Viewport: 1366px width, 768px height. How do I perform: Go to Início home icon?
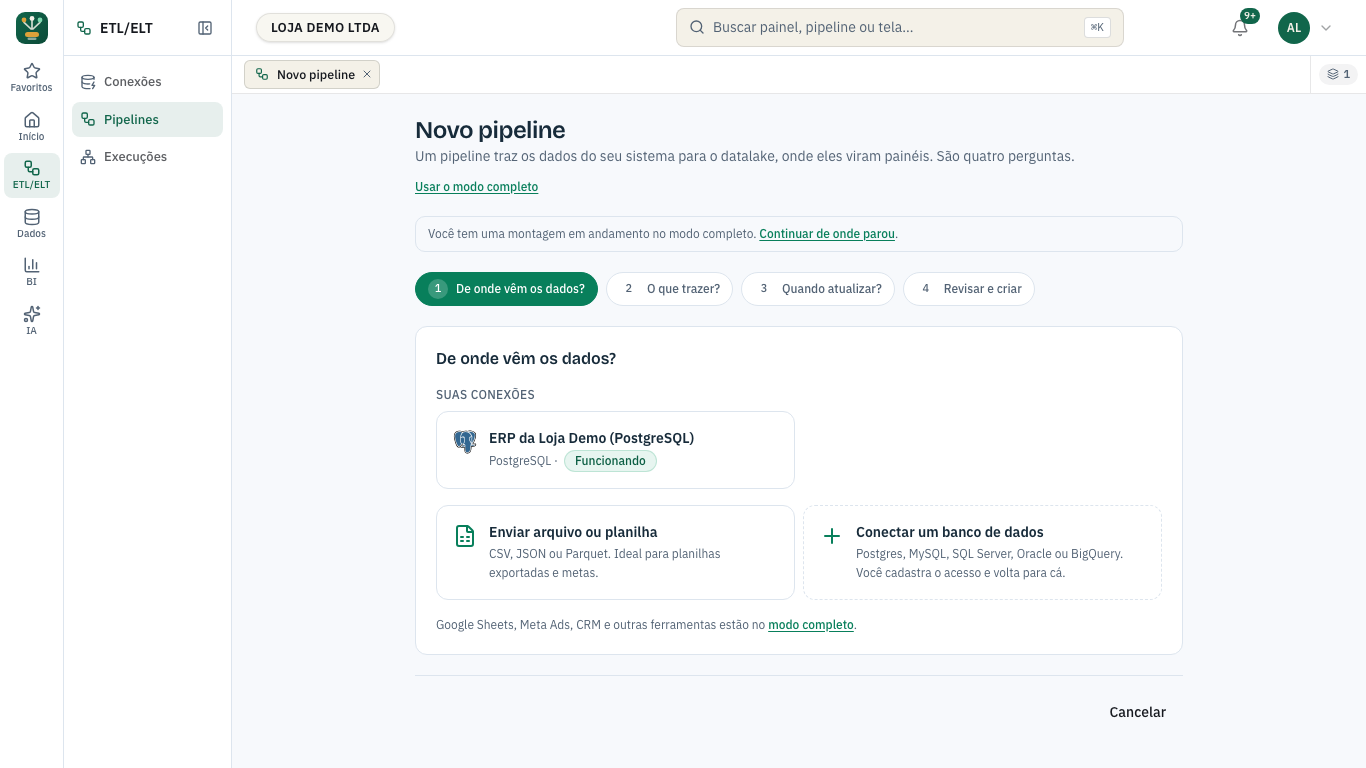(32, 126)
